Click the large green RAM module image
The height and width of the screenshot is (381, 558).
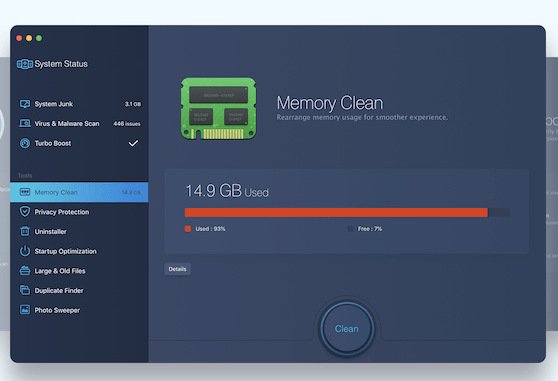tap(219, 109)
